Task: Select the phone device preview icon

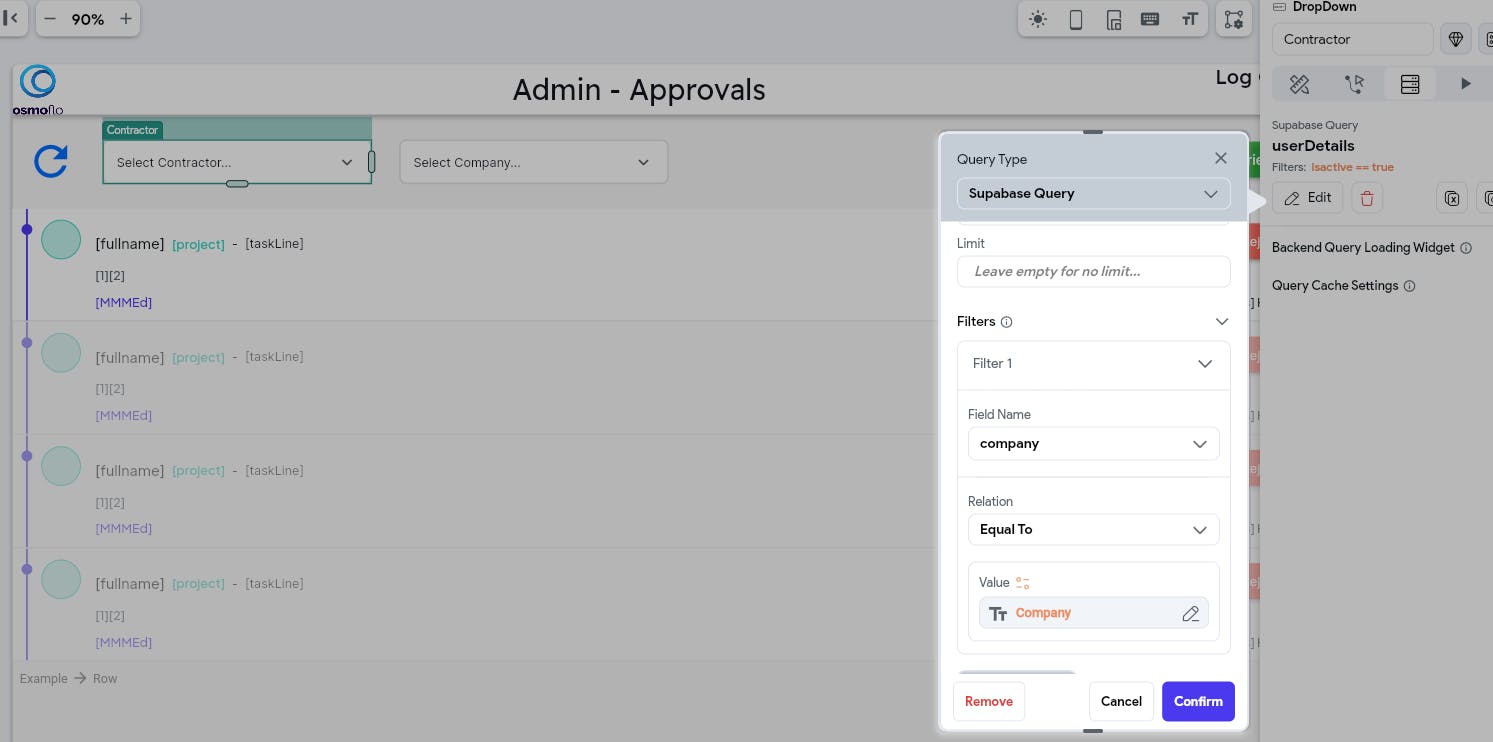Action: click(x=1076, y=20)
